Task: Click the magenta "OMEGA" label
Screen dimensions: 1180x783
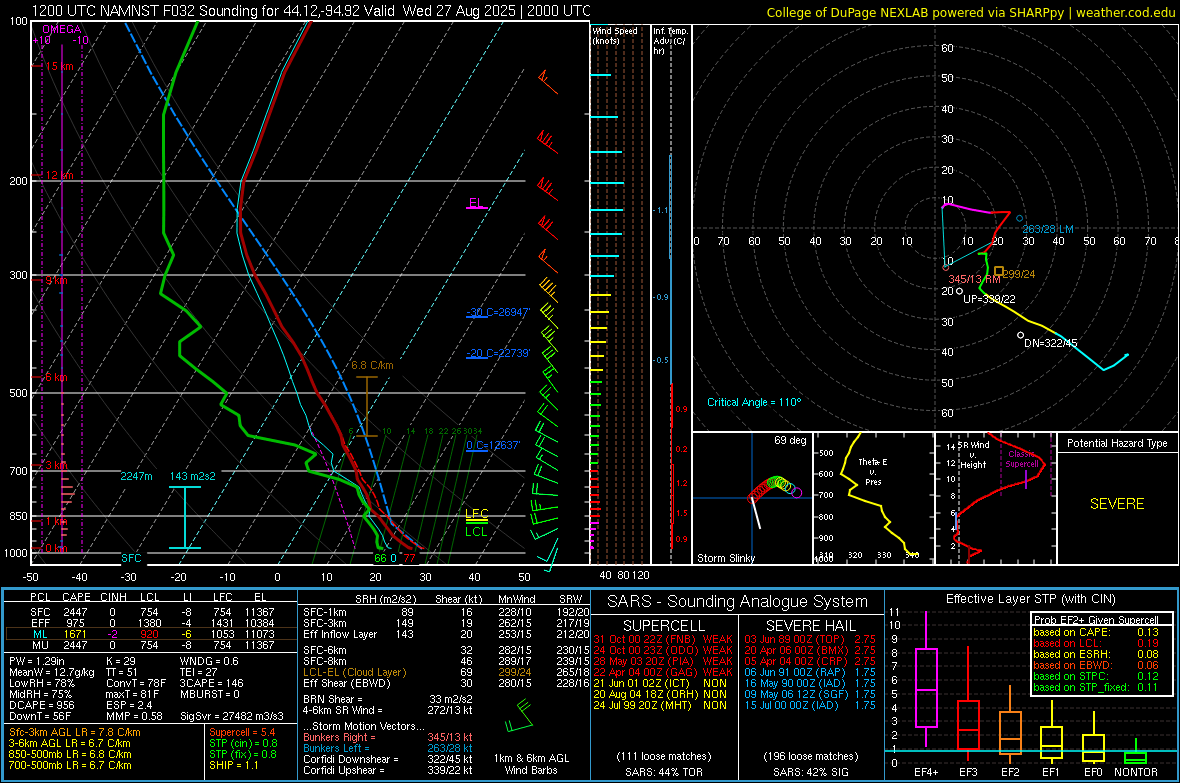Action: 62,29
